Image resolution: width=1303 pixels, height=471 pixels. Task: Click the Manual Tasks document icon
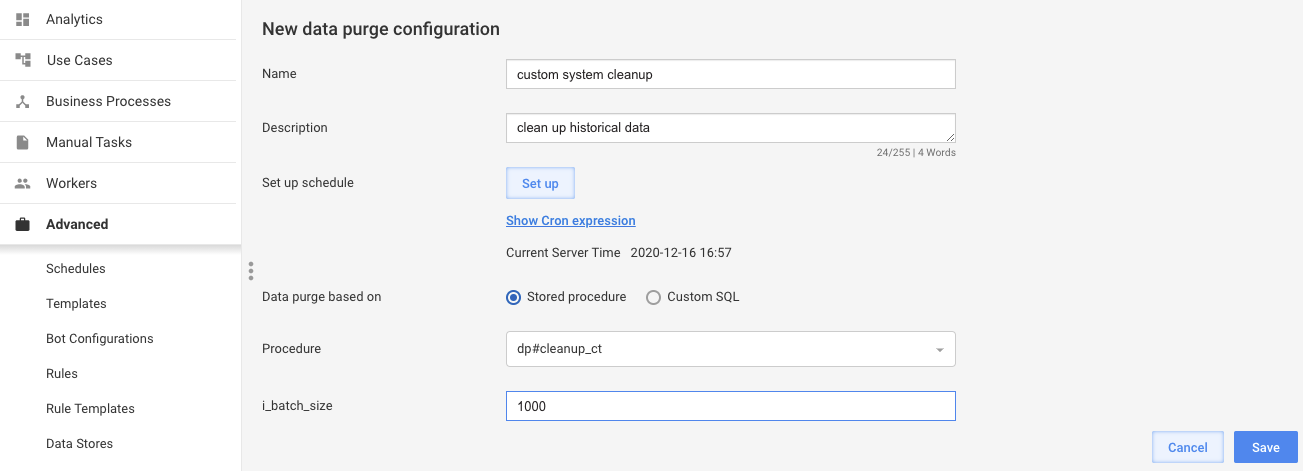point(22,142)
